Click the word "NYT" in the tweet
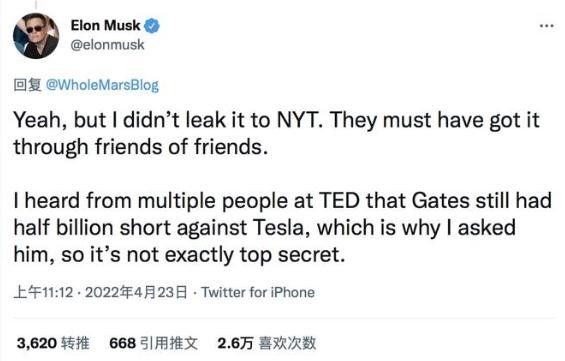The height and width of the screenshot is (361, 565). tap(299, 120)
